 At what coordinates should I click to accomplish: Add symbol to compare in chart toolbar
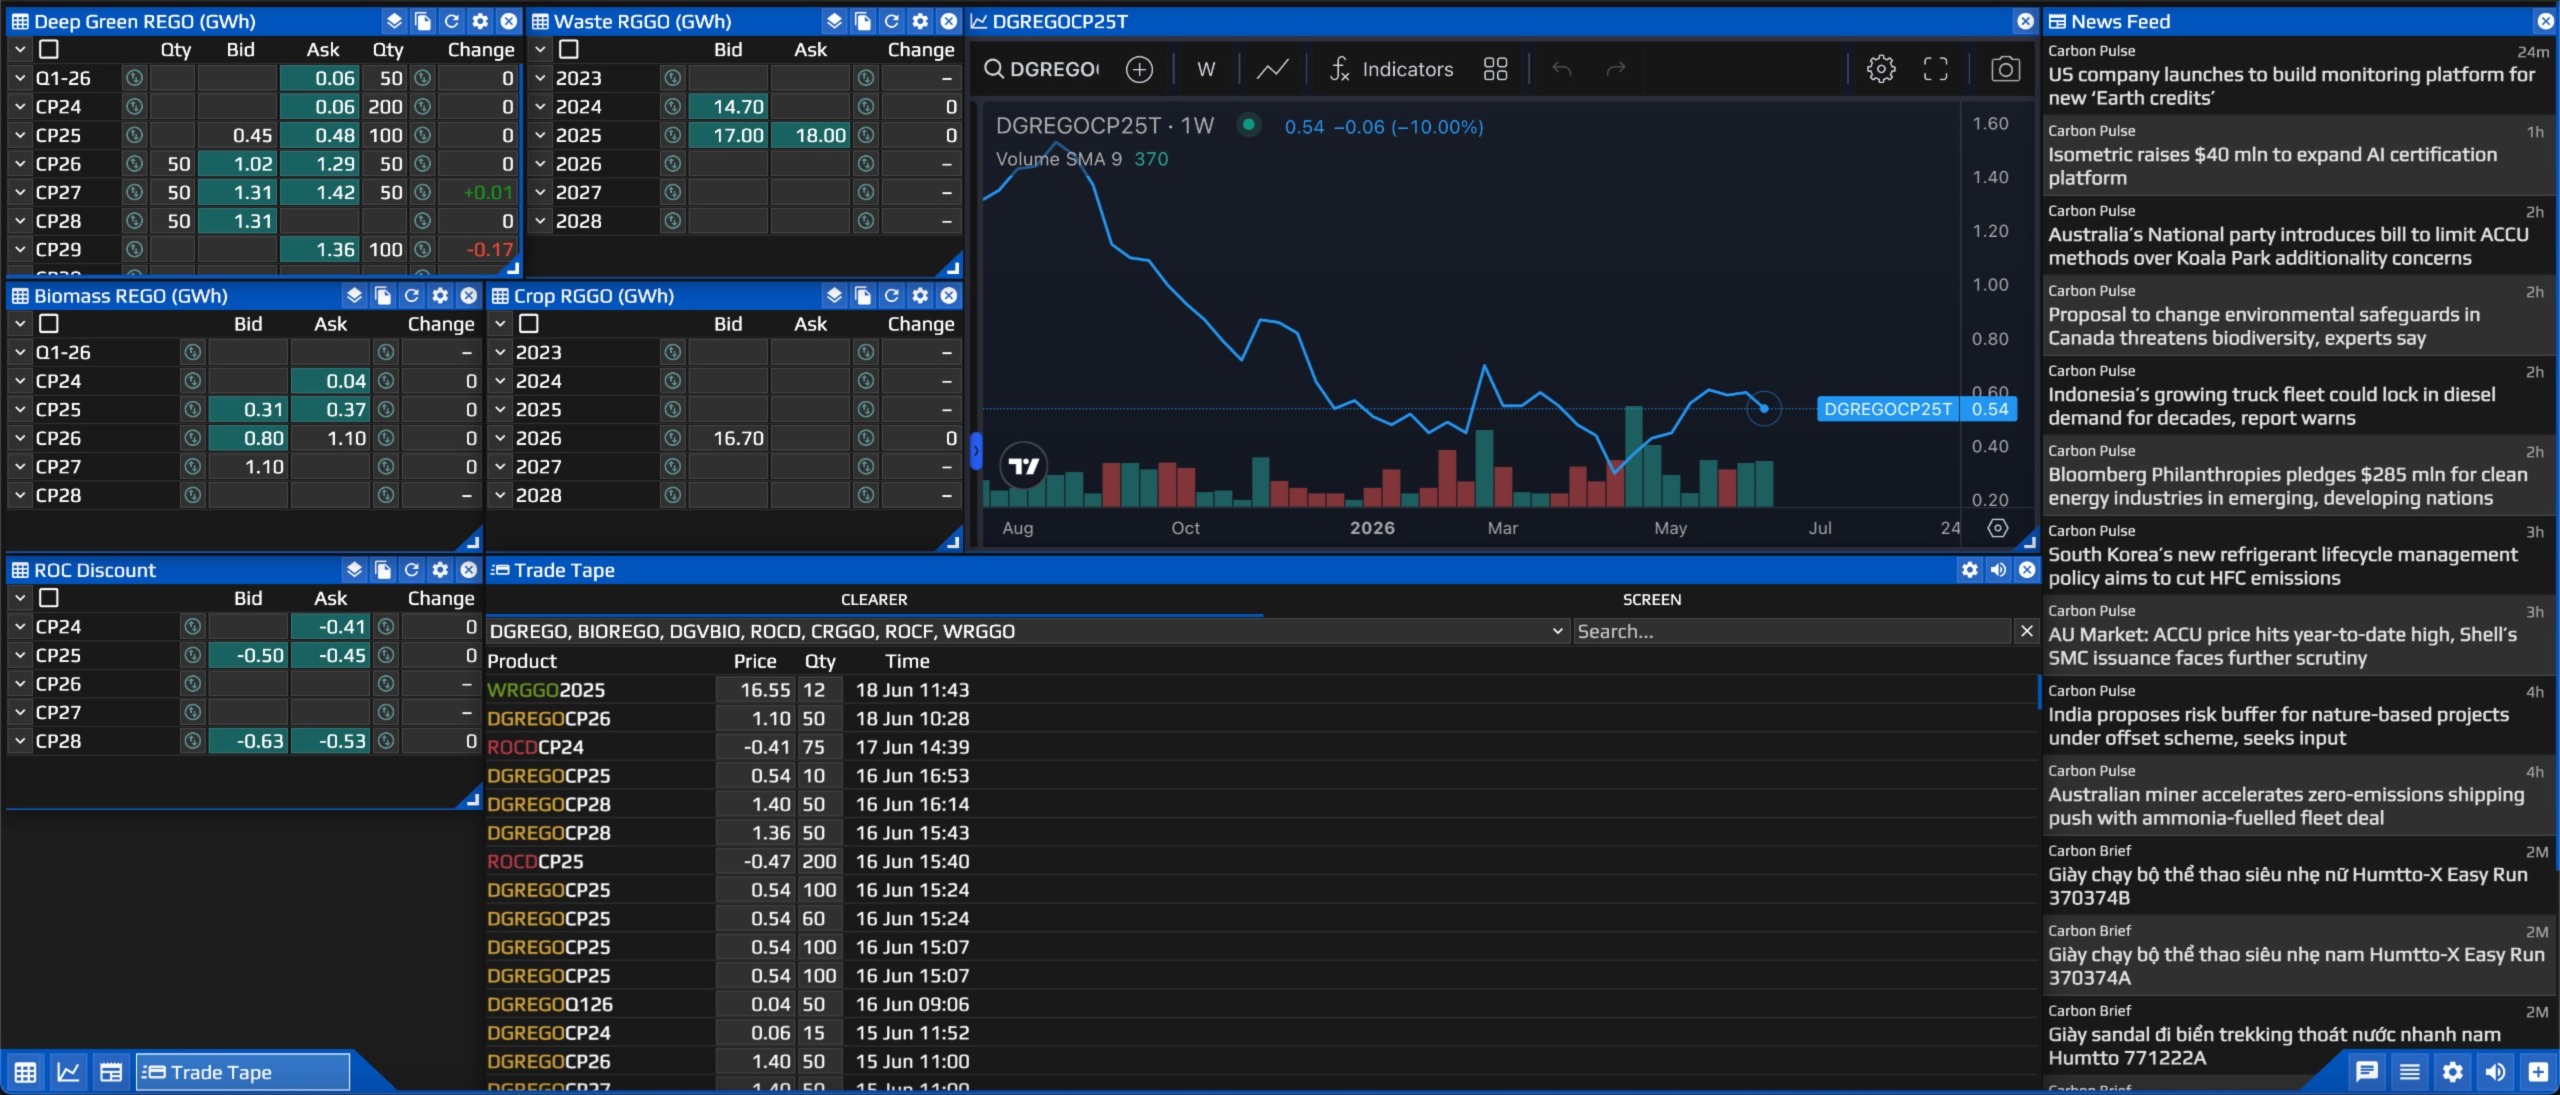tap(1139, 69)
